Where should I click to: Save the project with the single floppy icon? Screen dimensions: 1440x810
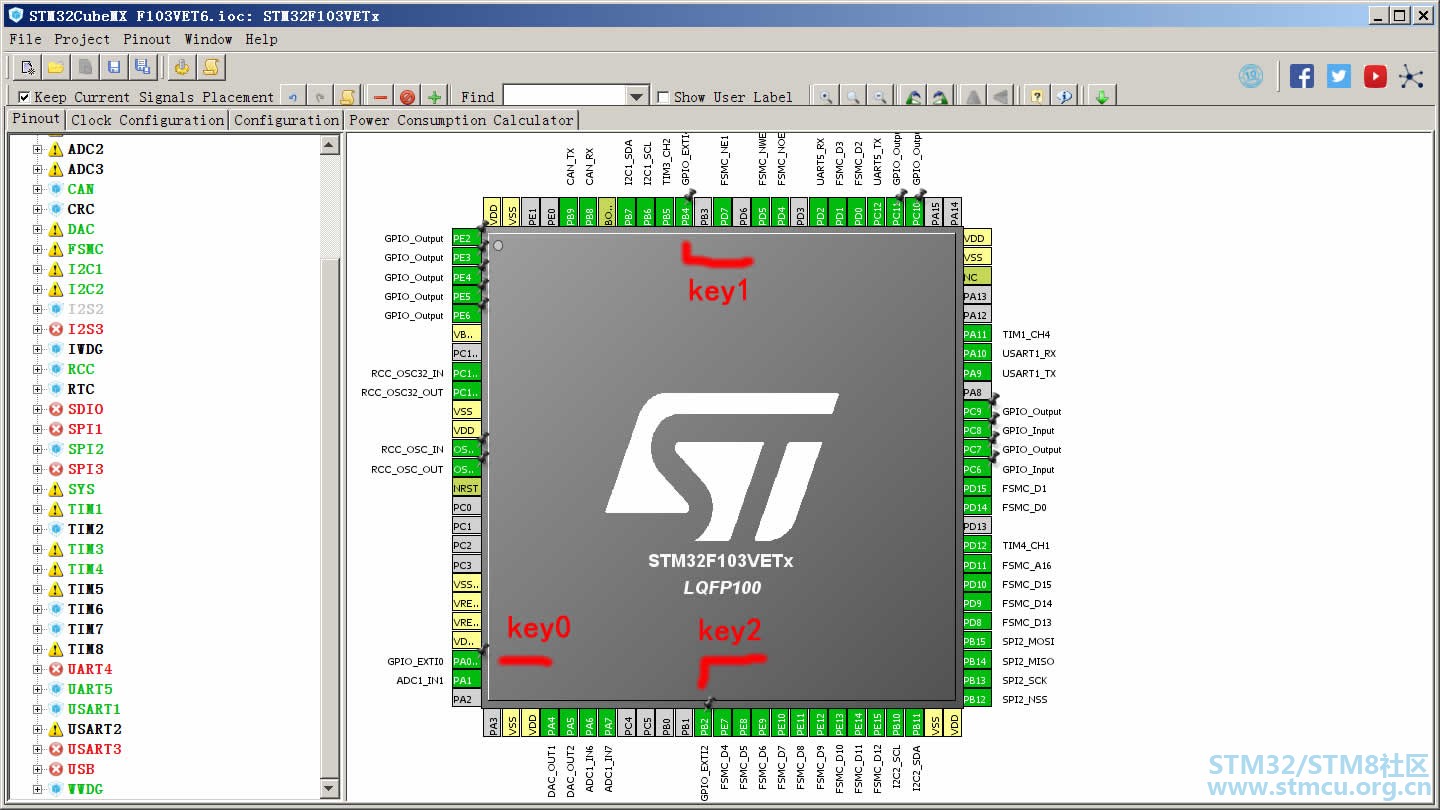[114, 67]
